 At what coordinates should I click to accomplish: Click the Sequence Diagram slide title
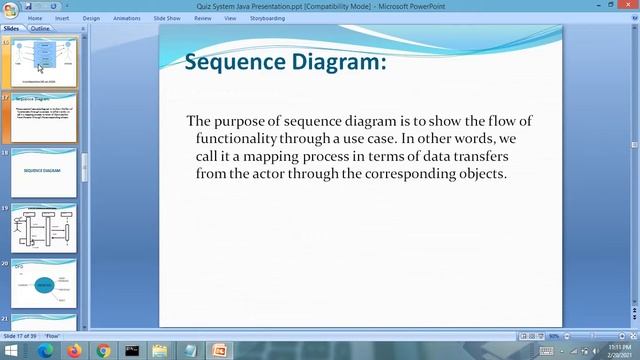285,62
